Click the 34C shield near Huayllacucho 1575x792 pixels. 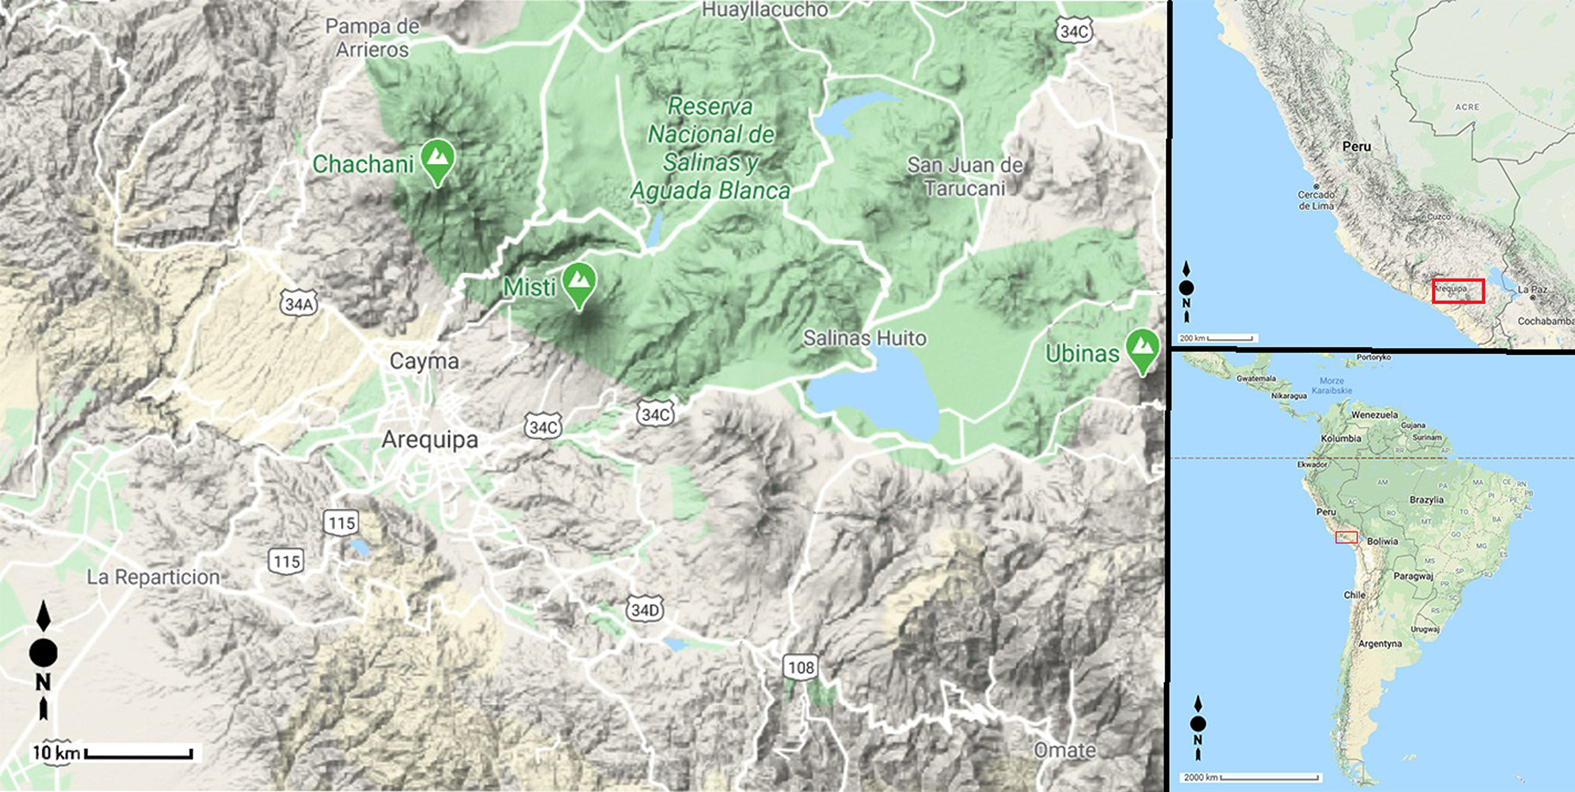click(1074, 31)
